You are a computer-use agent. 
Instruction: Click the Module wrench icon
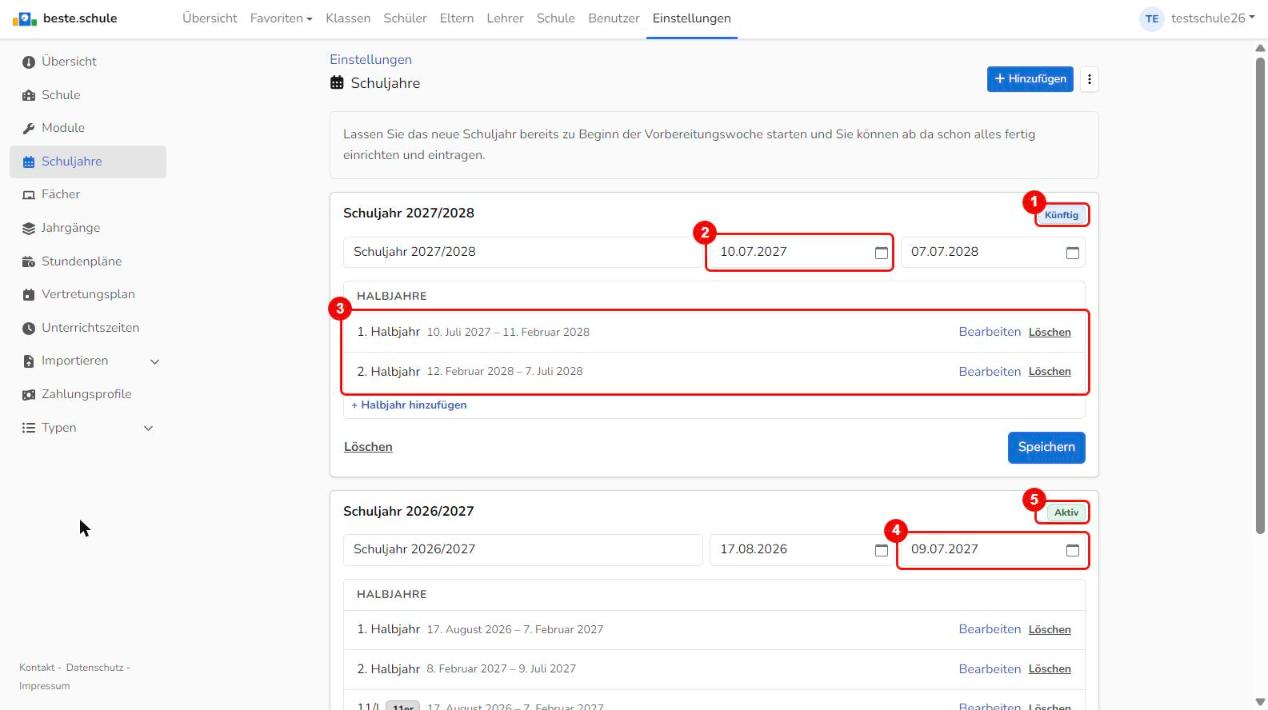(28, 128)
